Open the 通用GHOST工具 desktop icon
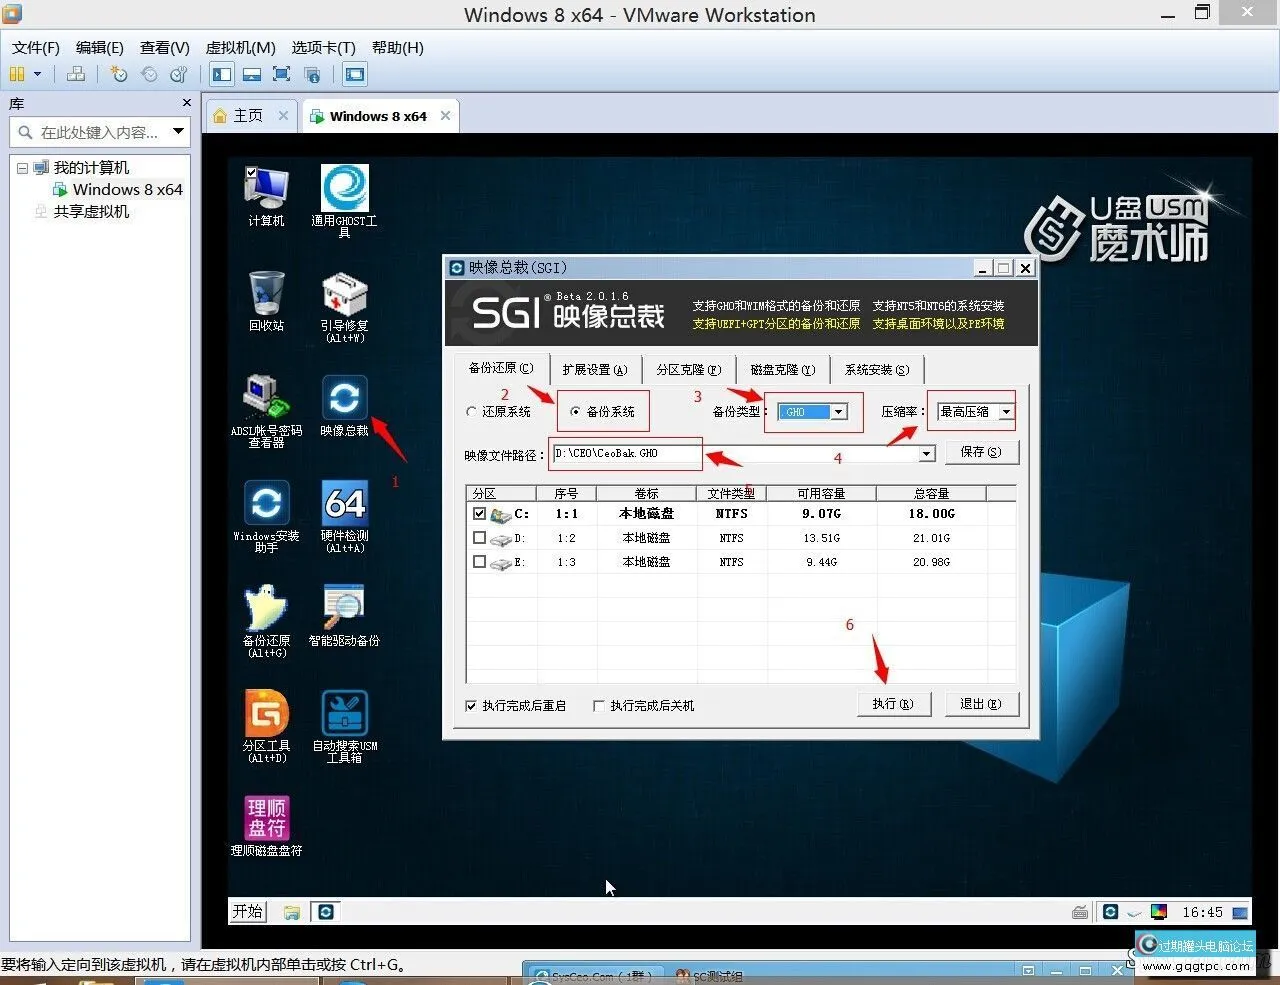This screenshot has height=985, width=1280. 344,190
